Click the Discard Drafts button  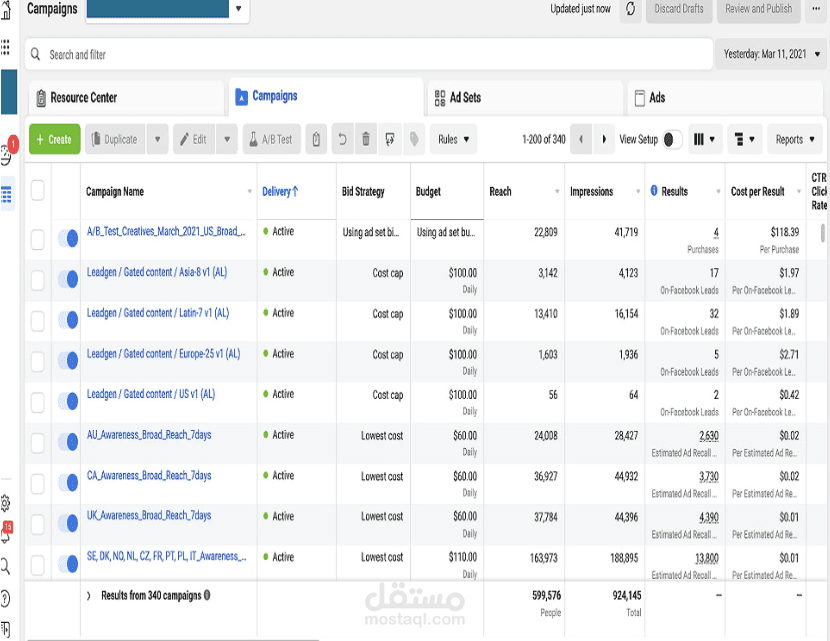[679, 9]
